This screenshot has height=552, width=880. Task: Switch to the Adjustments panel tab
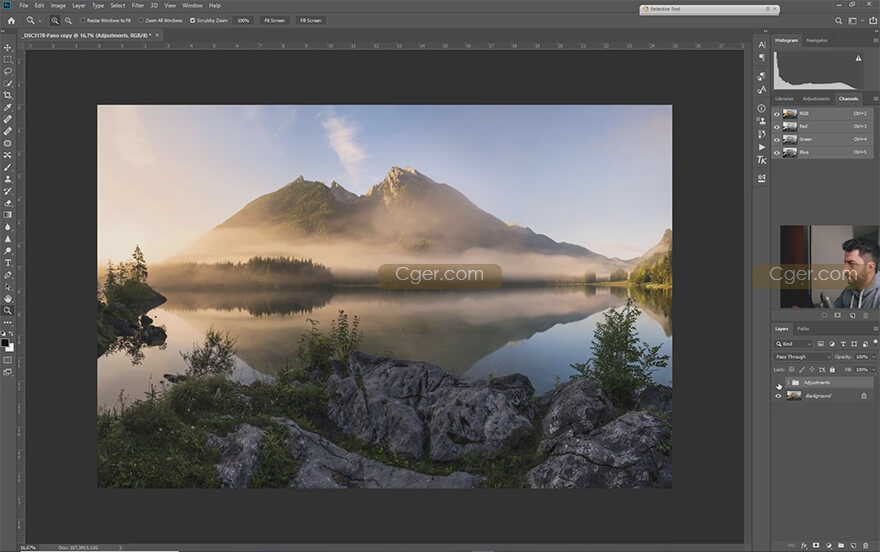pos(816,99)
